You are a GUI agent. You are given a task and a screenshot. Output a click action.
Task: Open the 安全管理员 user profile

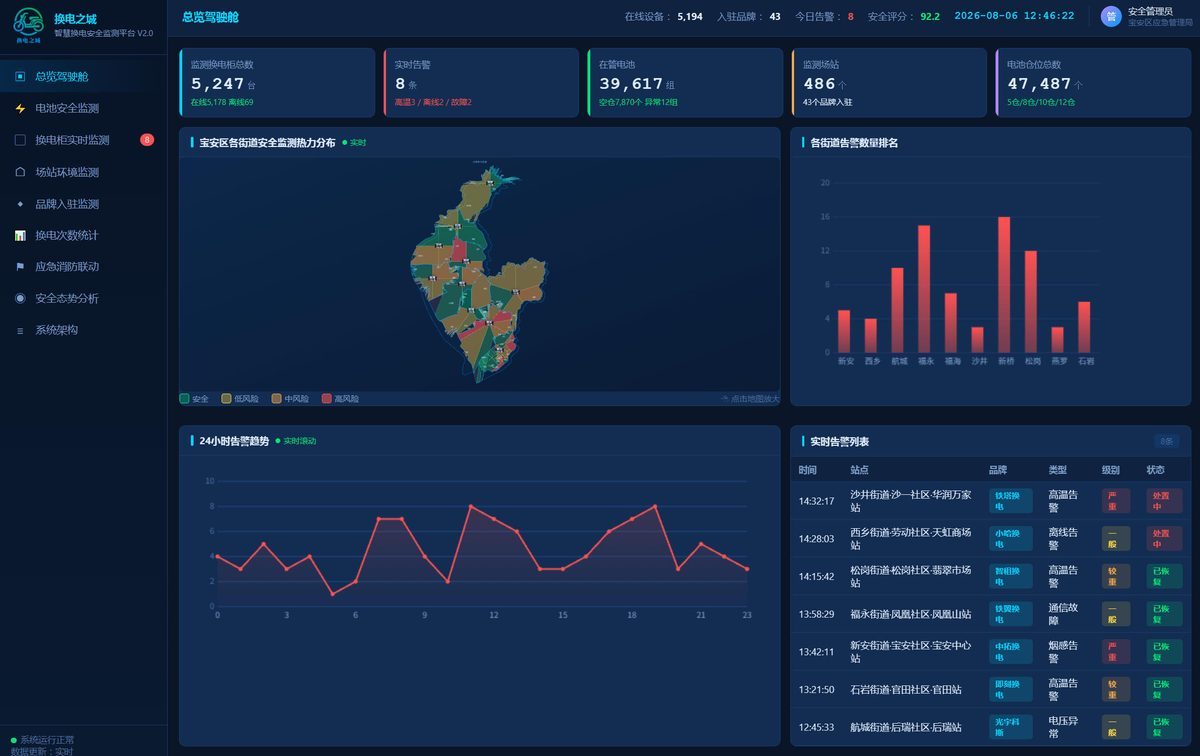1145,16
